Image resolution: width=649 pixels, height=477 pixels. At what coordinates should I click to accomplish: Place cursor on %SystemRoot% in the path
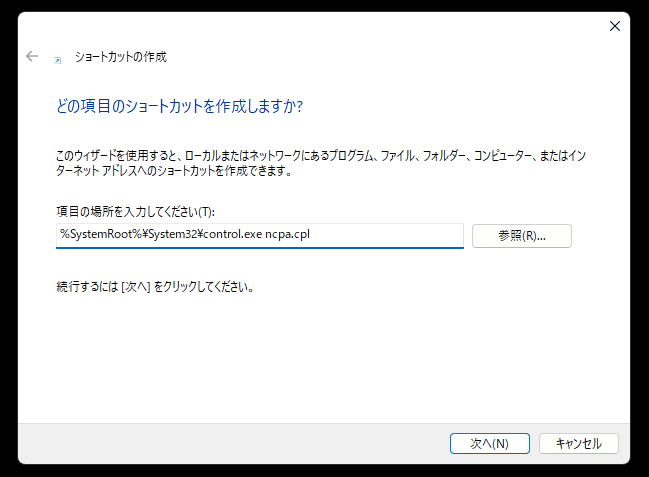(92, 235)
